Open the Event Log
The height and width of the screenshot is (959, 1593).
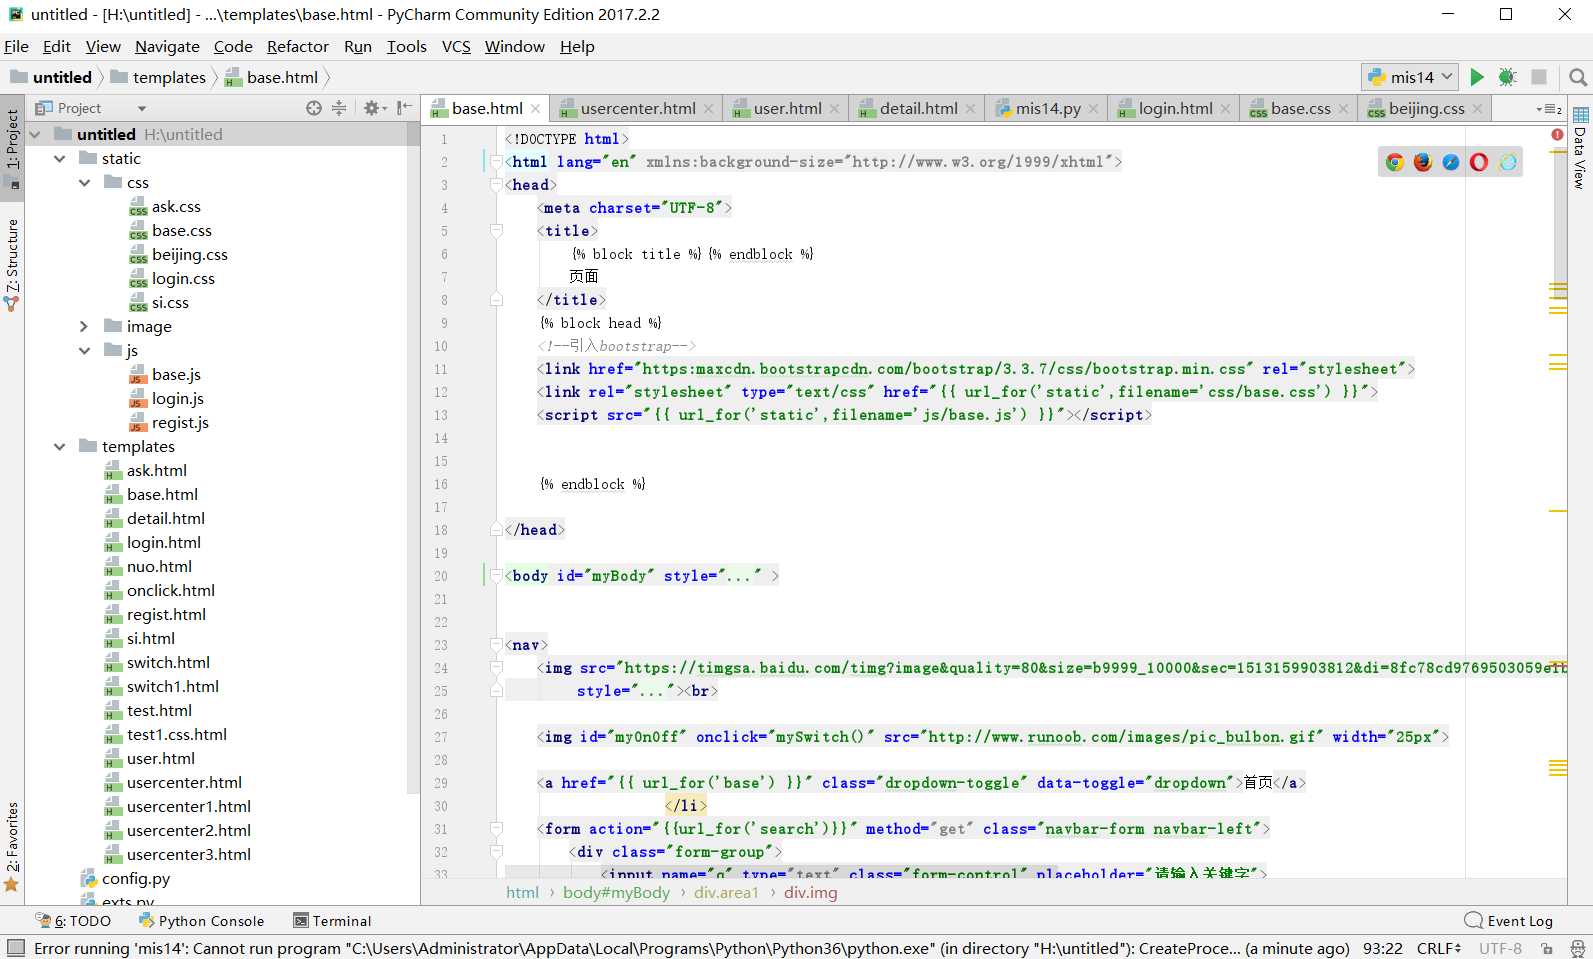coord(1509,921)
